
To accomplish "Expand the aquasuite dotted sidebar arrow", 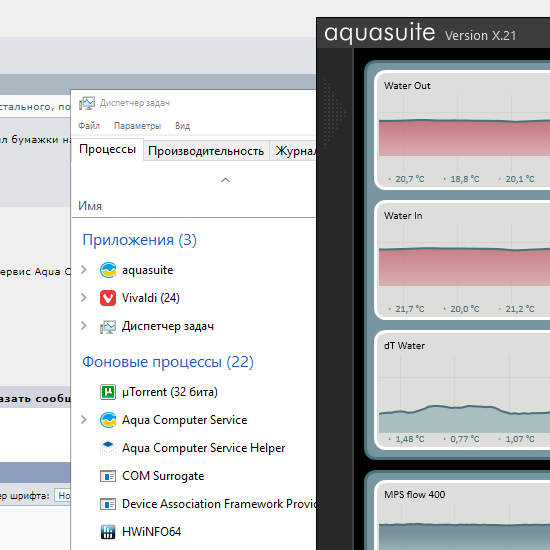I will coord(334,113).
